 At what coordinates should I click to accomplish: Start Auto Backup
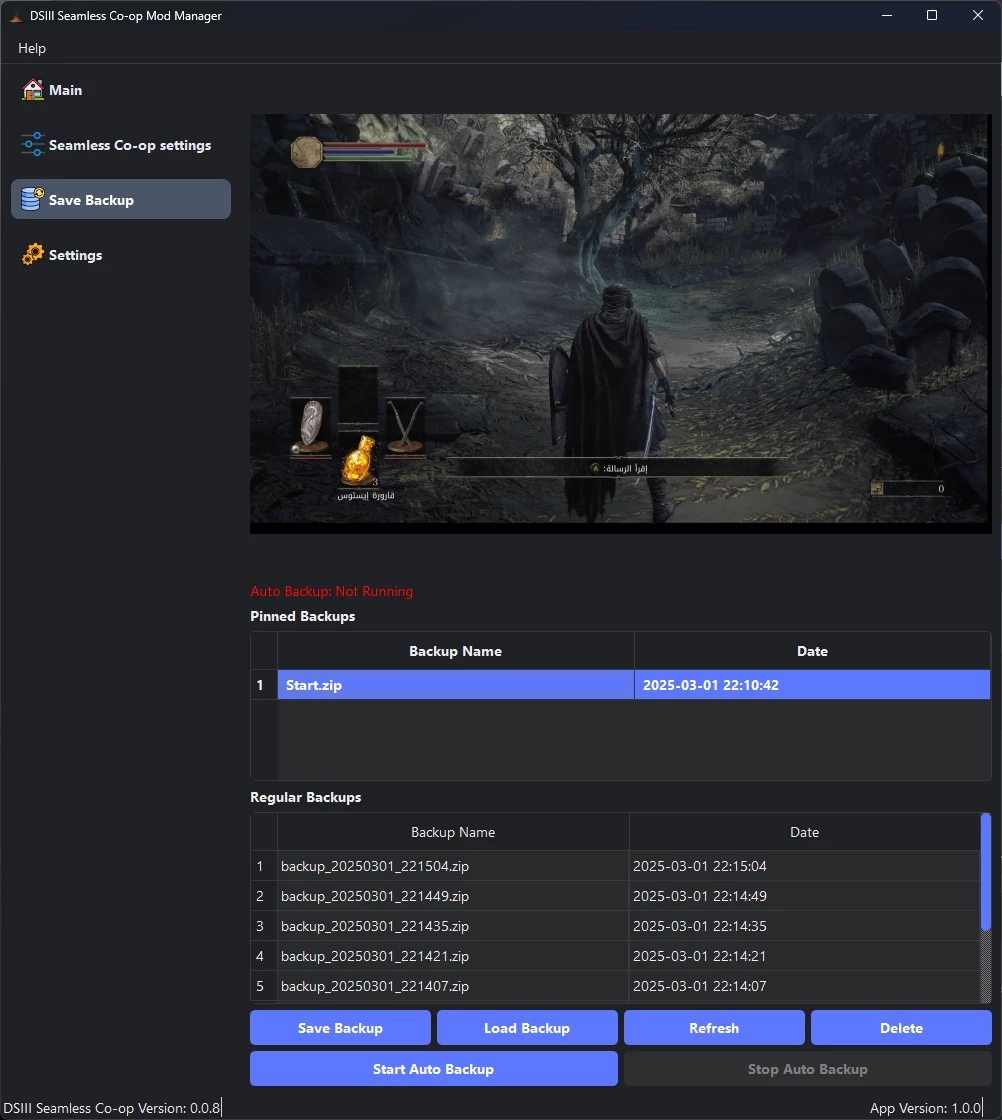tap(434, 1069)
